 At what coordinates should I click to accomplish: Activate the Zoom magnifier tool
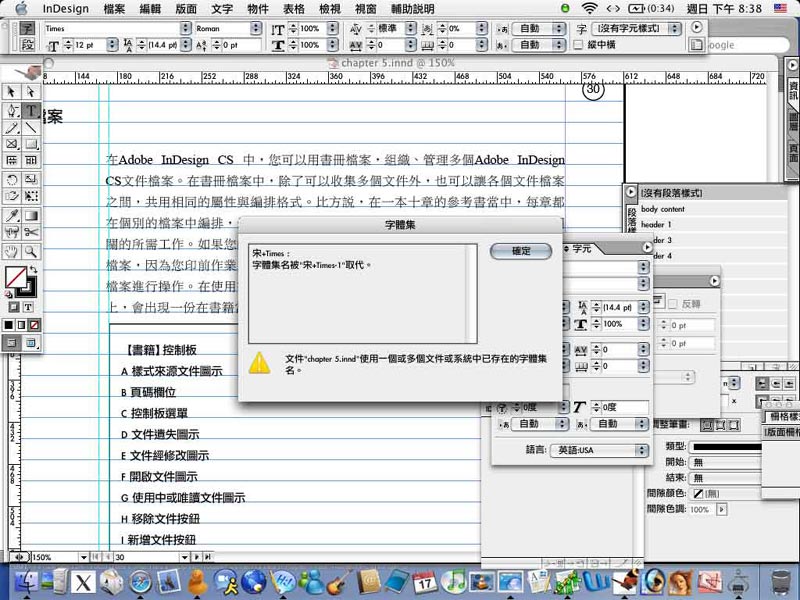coord(31,251)
